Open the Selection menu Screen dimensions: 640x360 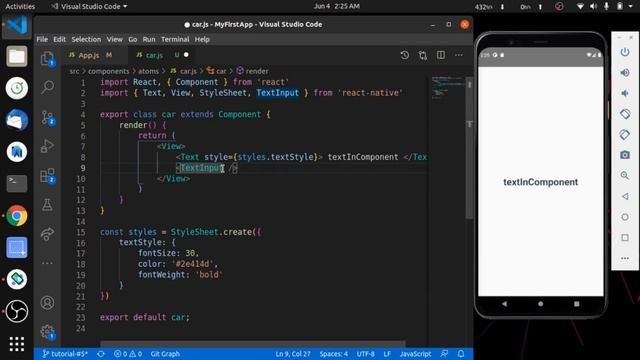point(86,39)
